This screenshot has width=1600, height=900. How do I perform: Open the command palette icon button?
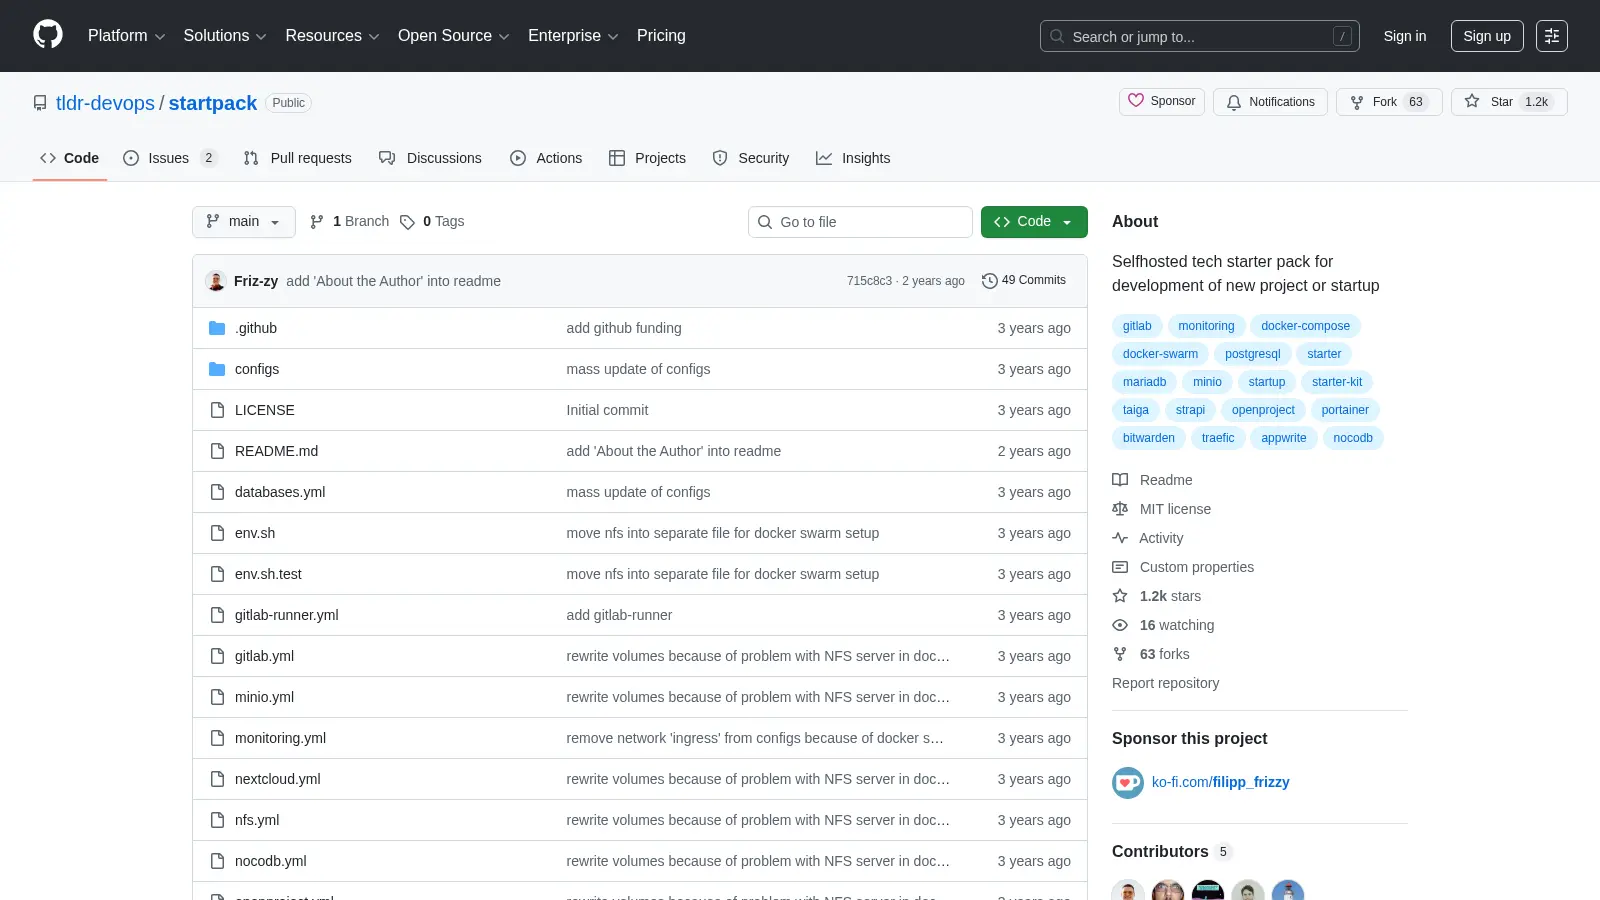(x=1552, y=36)
